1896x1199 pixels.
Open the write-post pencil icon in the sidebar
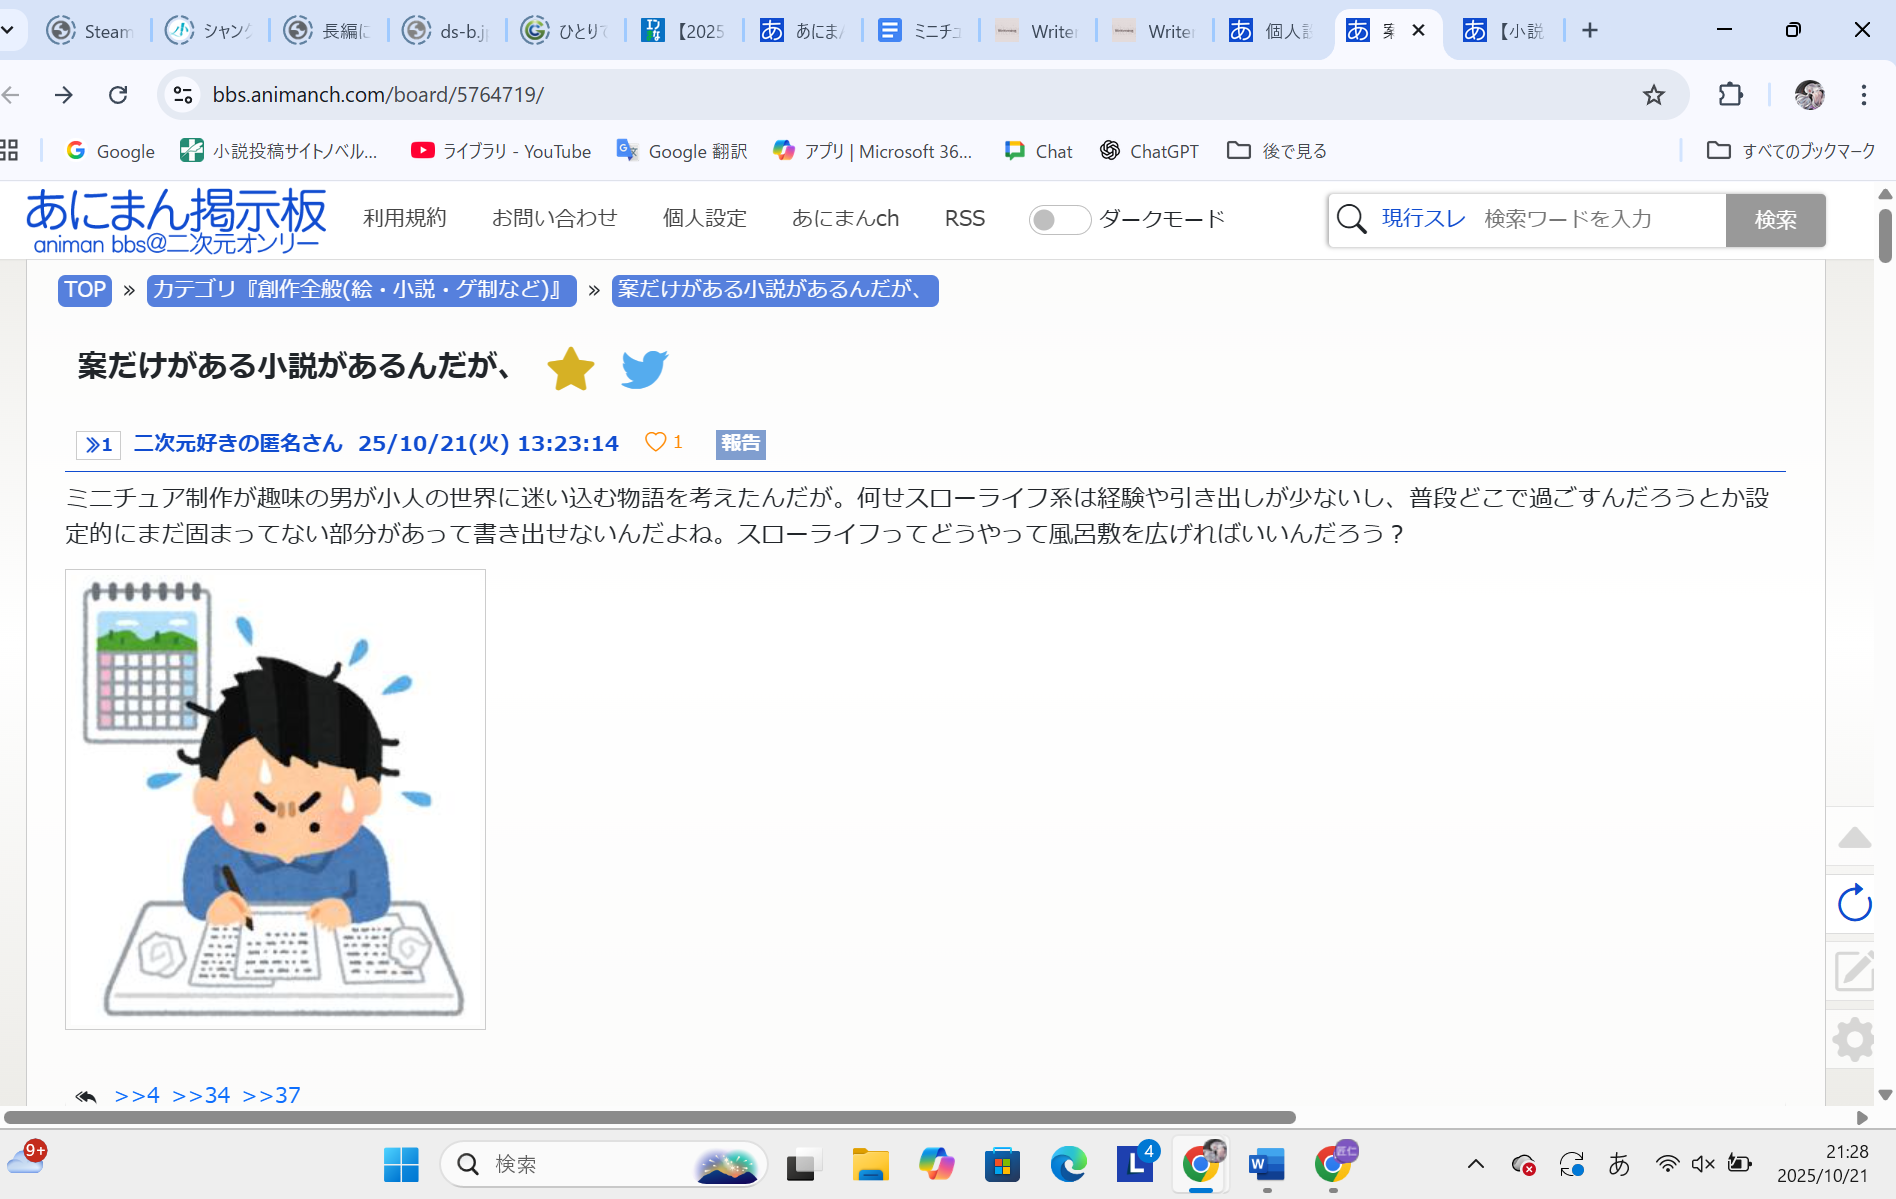coord(1854,970)
